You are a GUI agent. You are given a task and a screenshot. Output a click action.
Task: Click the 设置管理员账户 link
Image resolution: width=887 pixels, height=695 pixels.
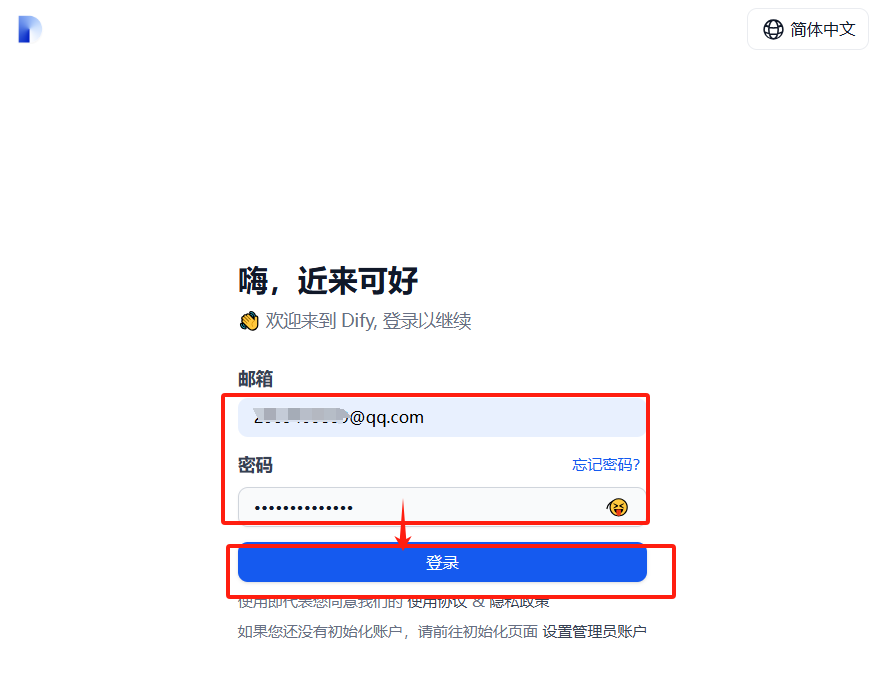pyautogui.click(x=595, y=632)
